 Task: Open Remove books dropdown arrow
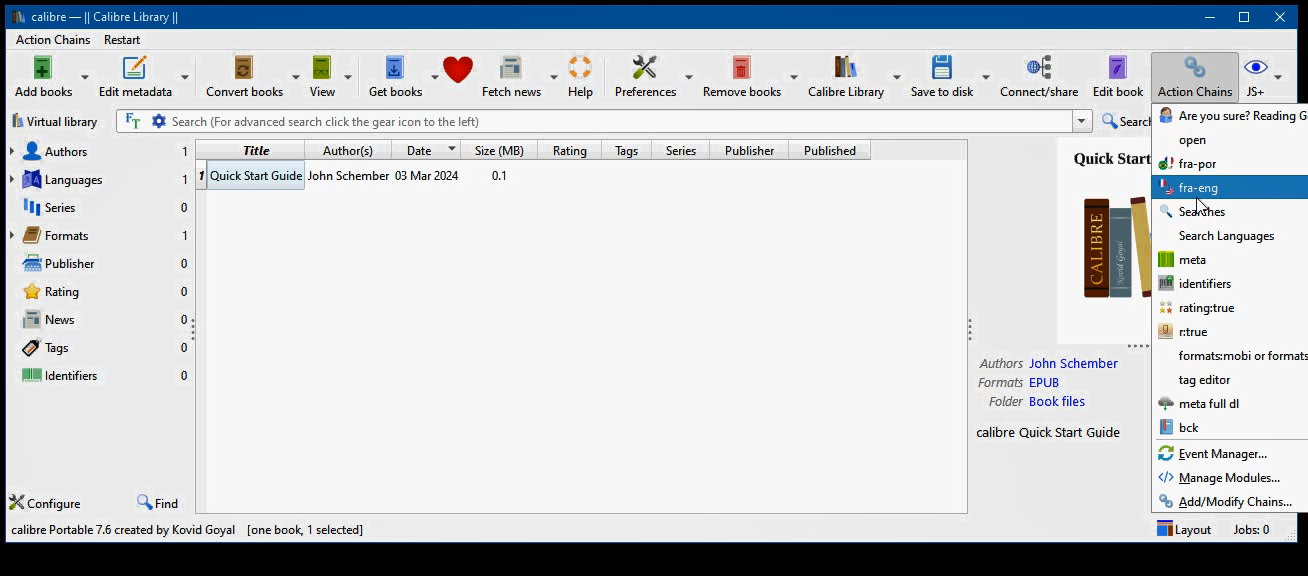point(793,77)
